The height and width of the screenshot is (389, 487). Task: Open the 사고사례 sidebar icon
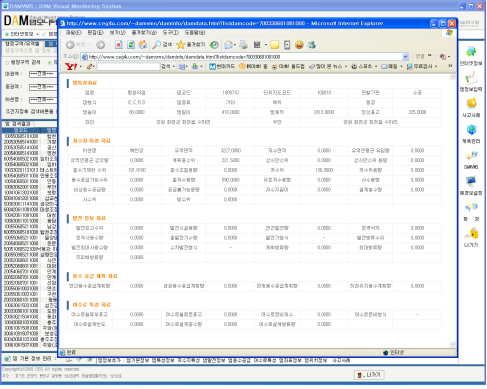[x=471, y=108]
